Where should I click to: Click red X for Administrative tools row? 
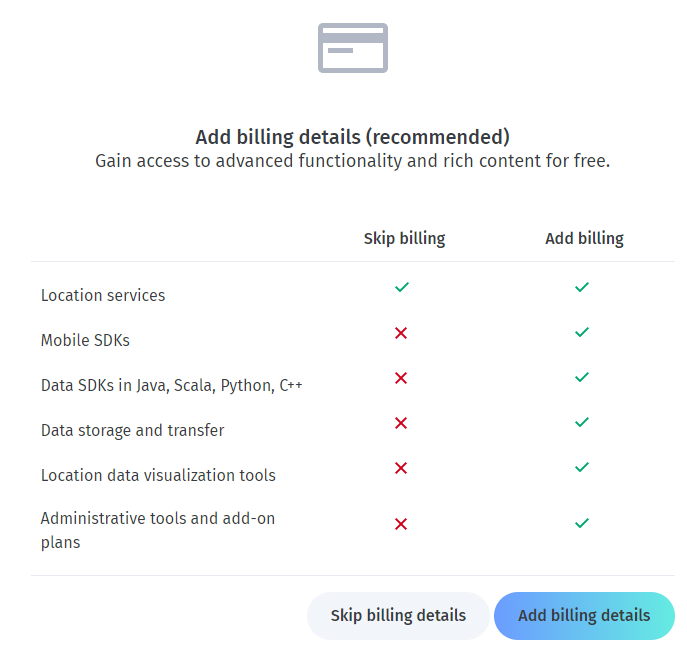[401, 524]
